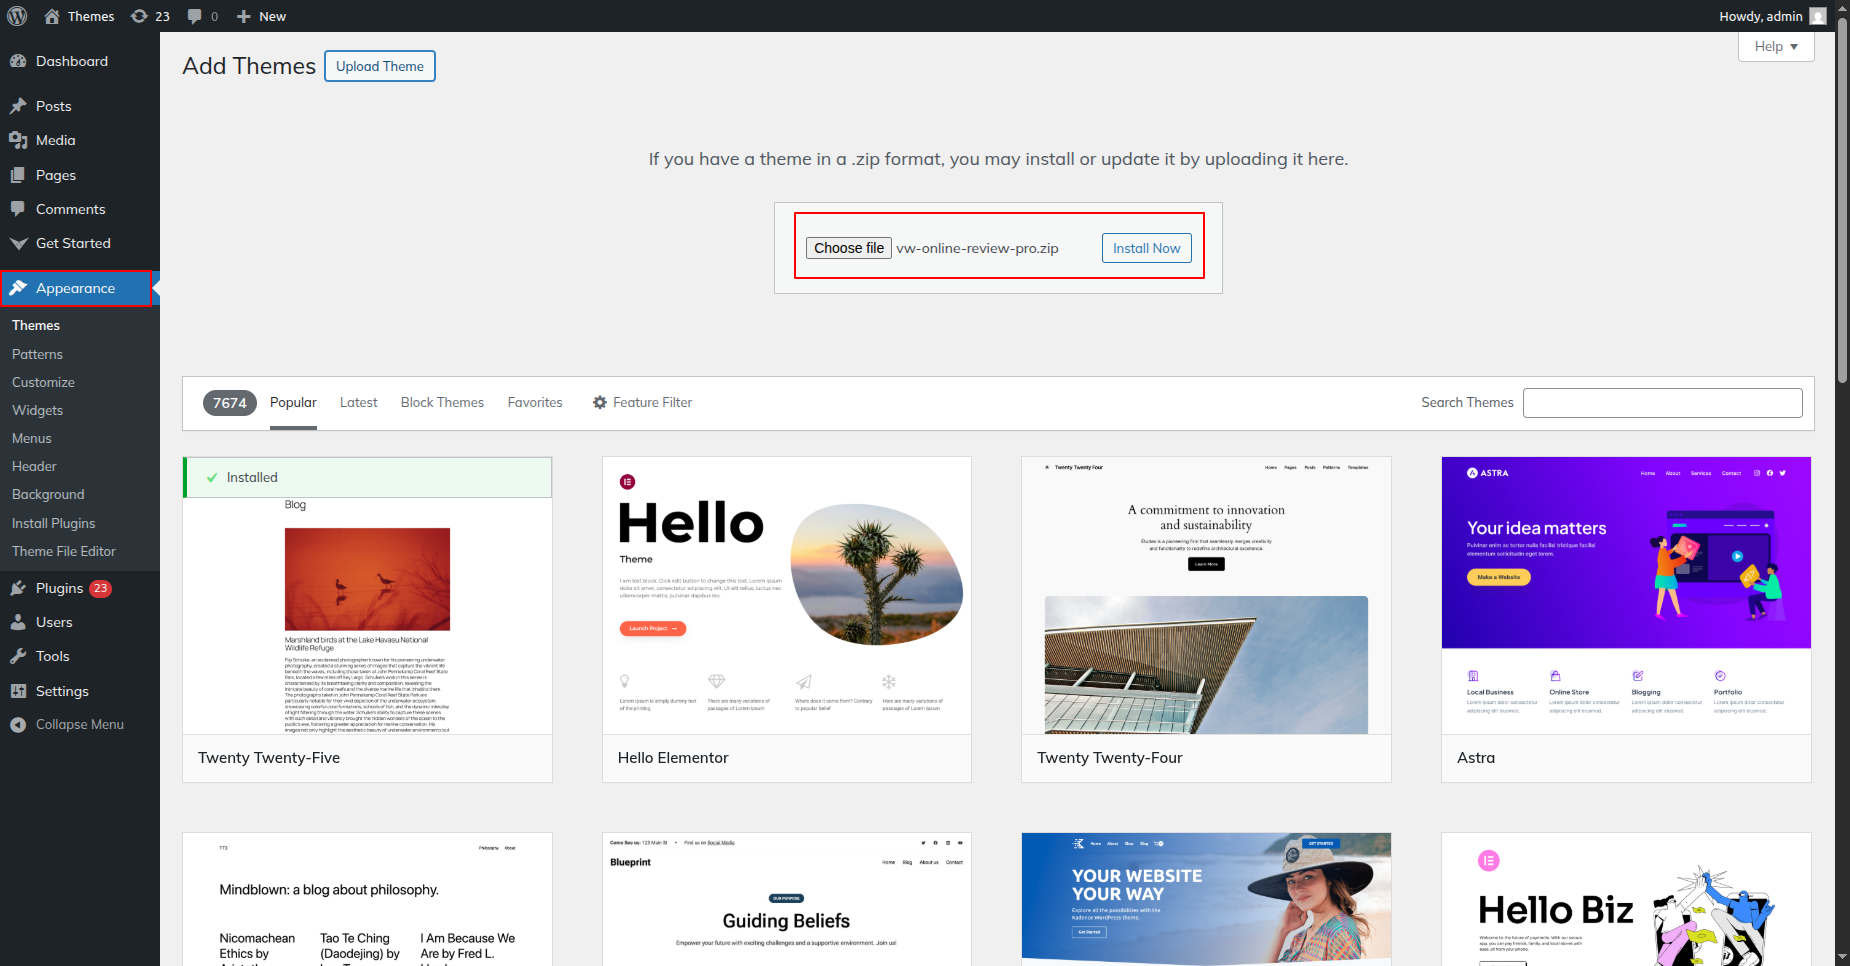
Task: Click the Choose file button
Action: coord(848,248)
